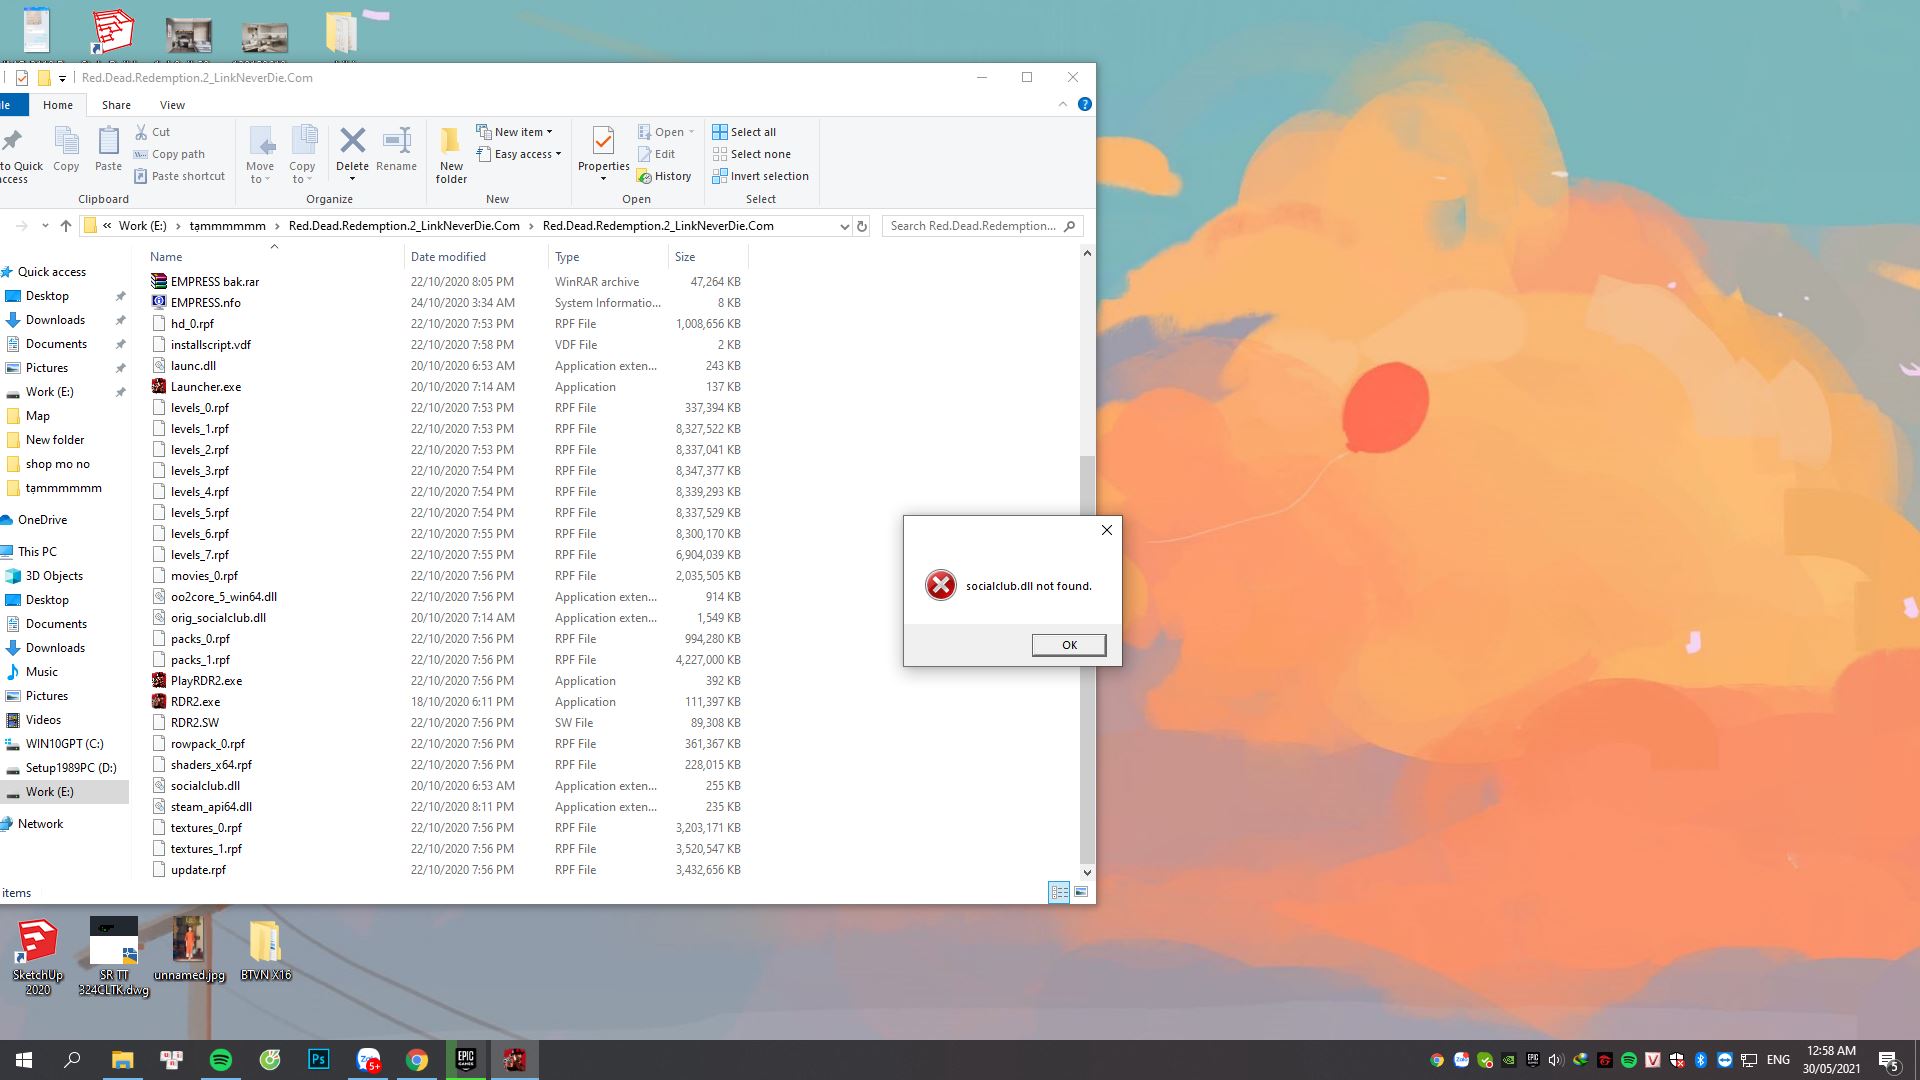1920x1080 pixels.
Task: Select the View tab in ribbon
Action: tap(171, 104)
